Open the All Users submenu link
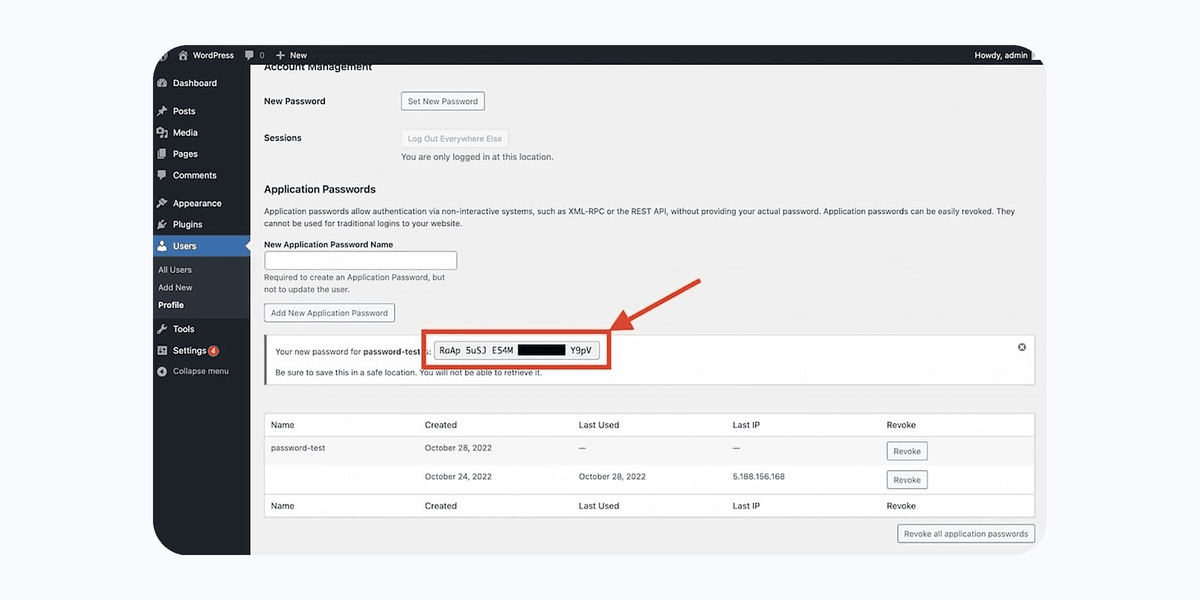Viewport: 1200px width, 600px height. coord(175,270)
